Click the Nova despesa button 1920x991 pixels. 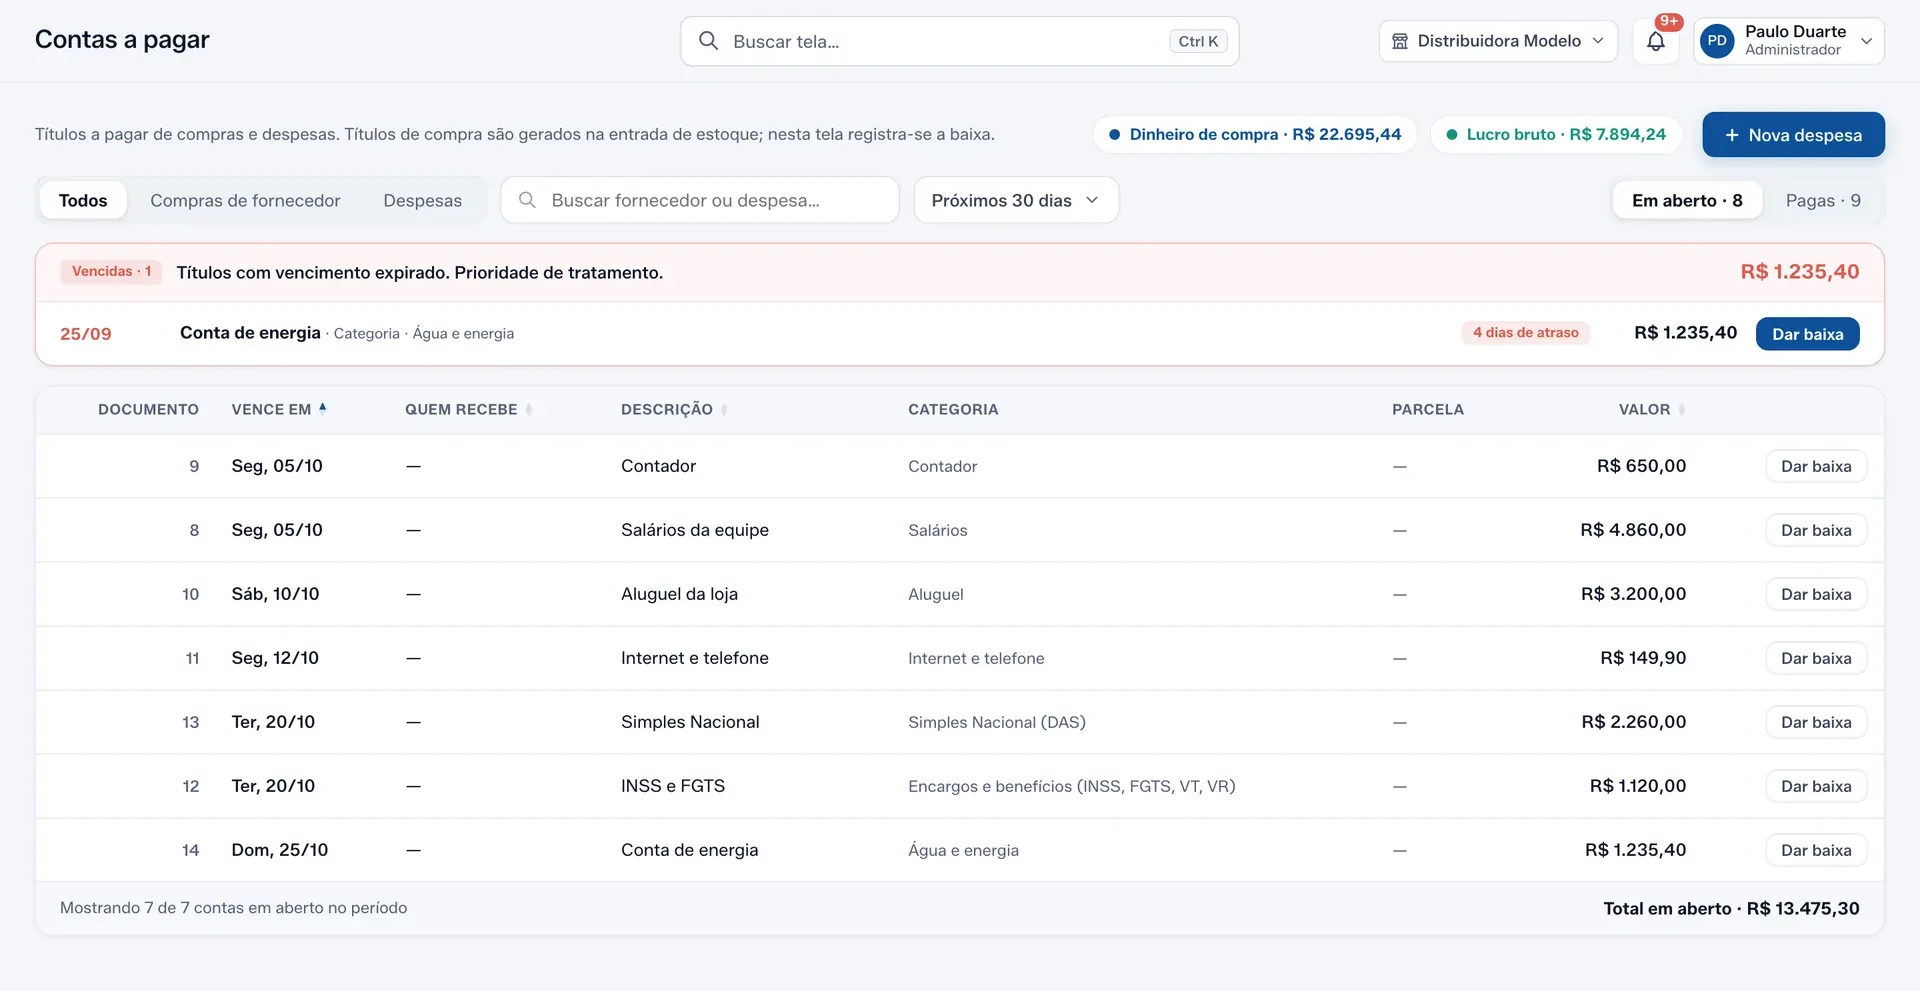pos(1794,135)
